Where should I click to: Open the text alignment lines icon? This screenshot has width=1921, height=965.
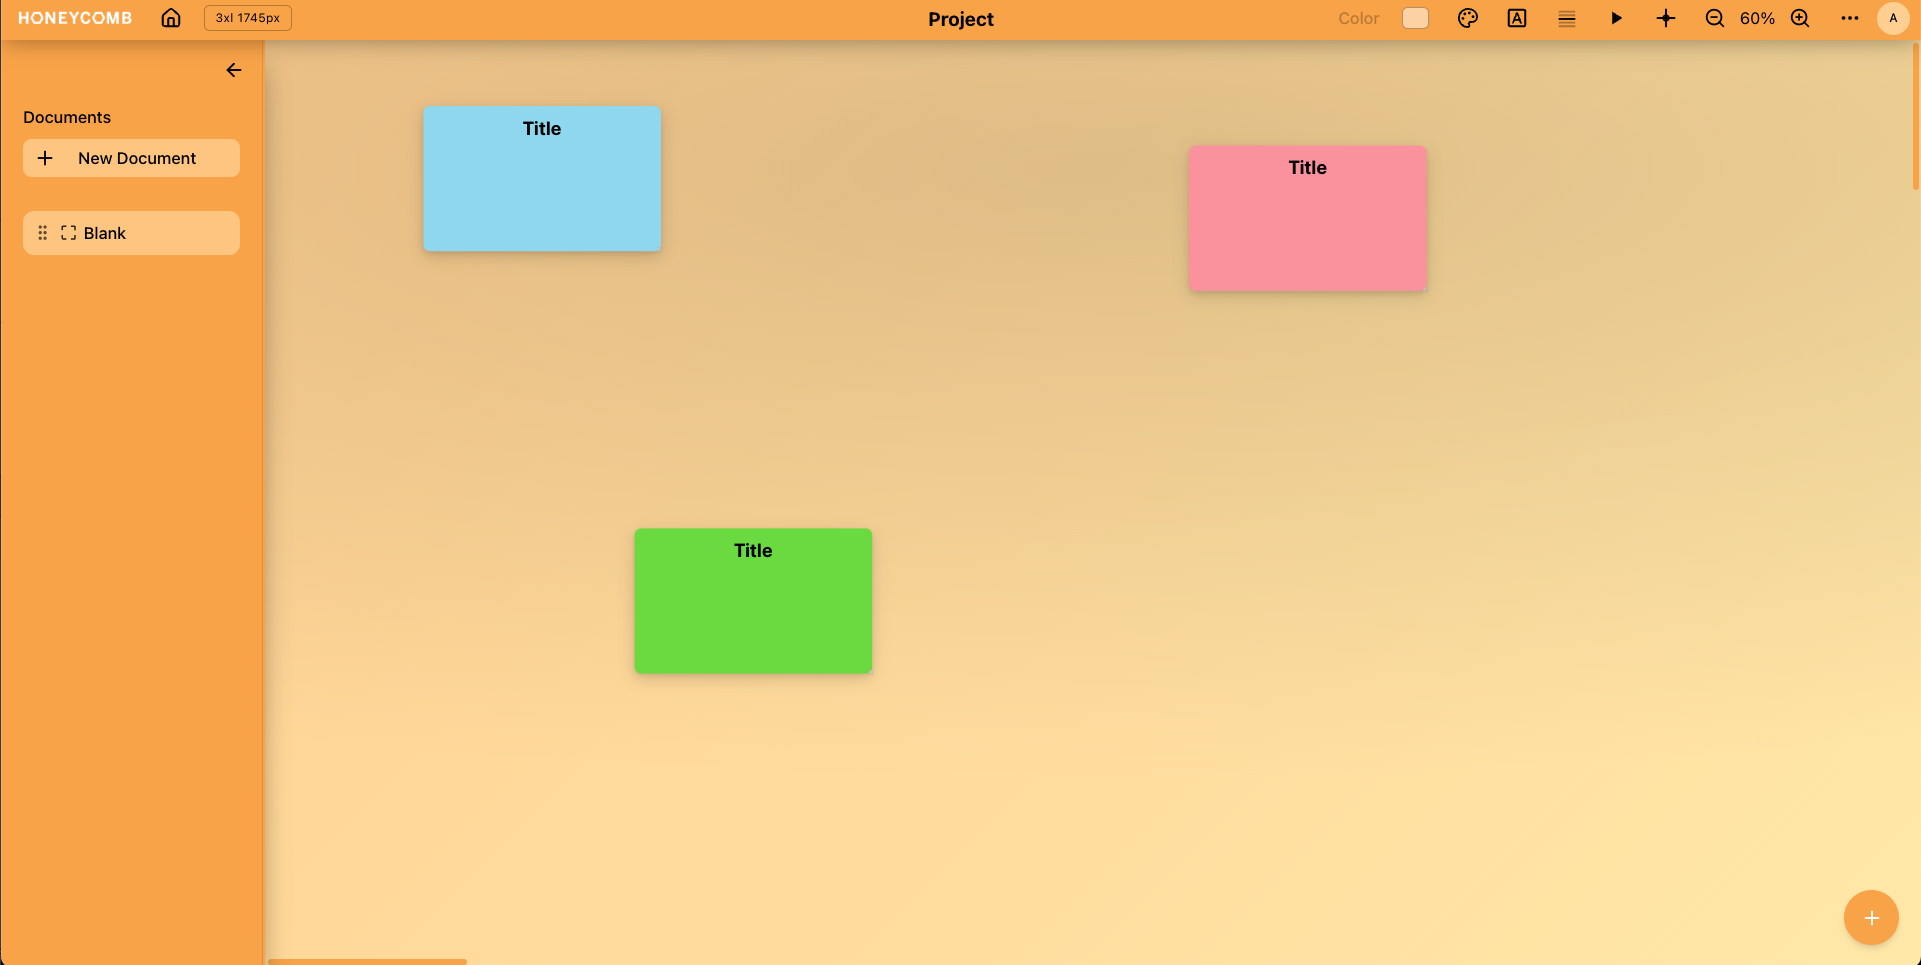[1566, 18]
